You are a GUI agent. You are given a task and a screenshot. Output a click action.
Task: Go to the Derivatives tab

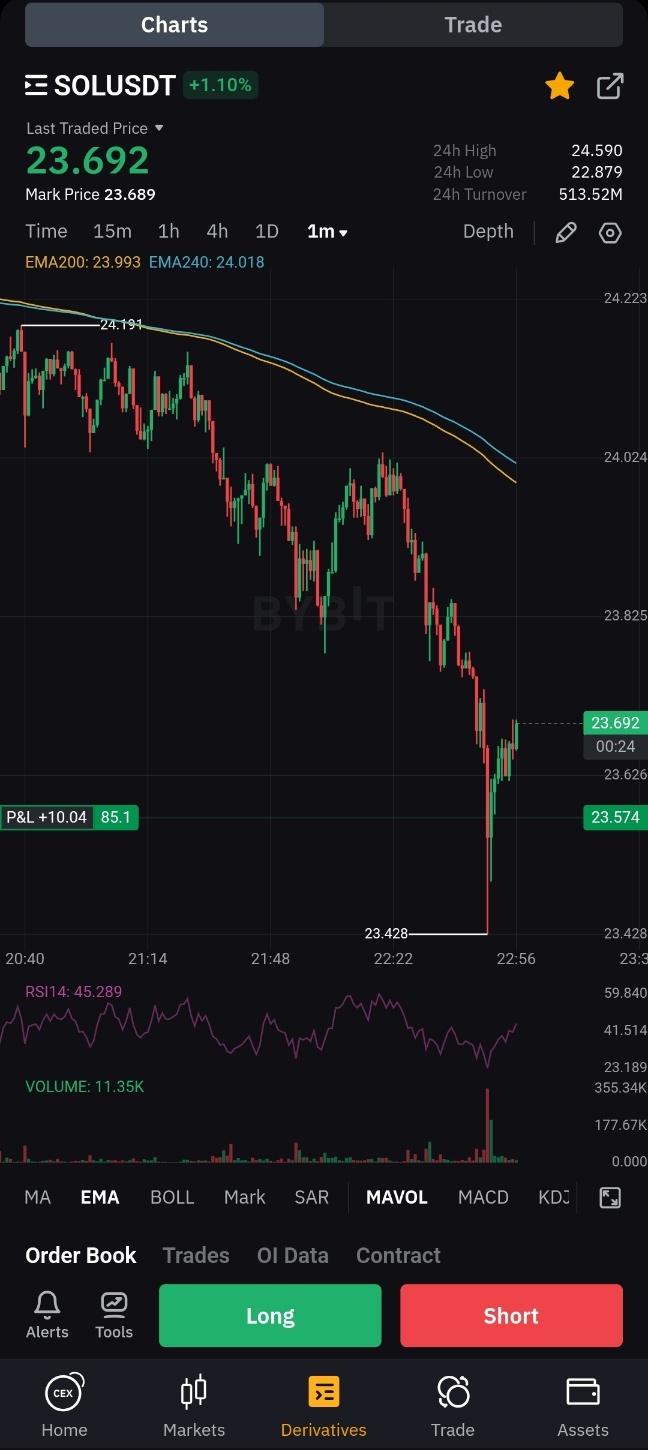point(324,1405)
